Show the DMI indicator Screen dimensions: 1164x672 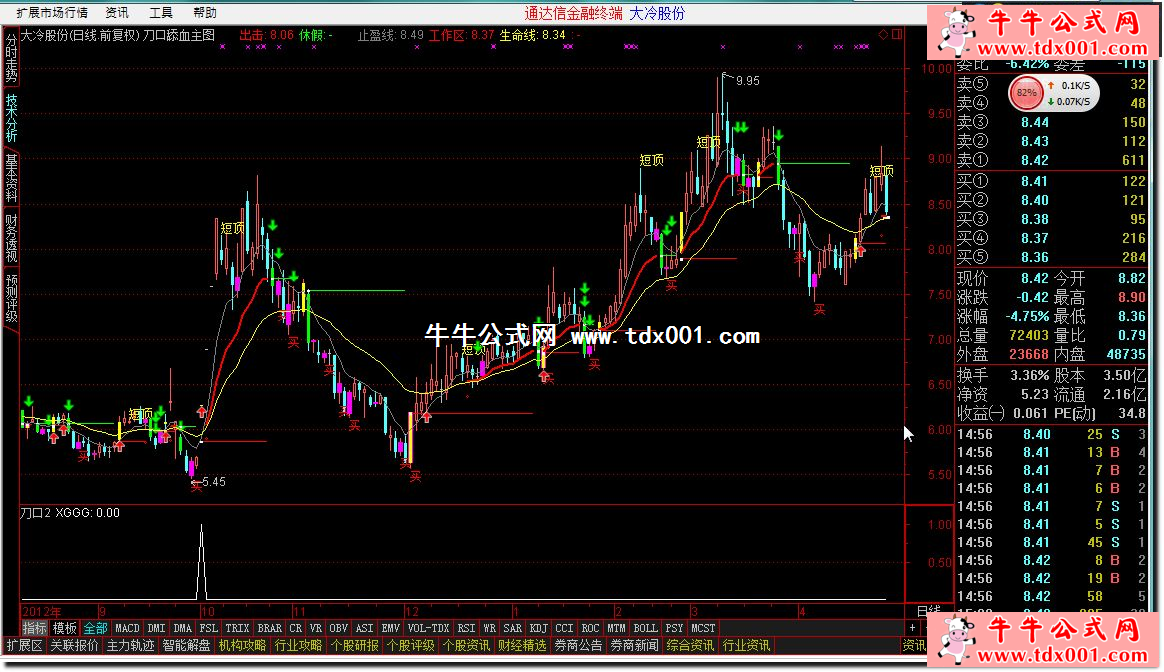(x=156, y=628)
